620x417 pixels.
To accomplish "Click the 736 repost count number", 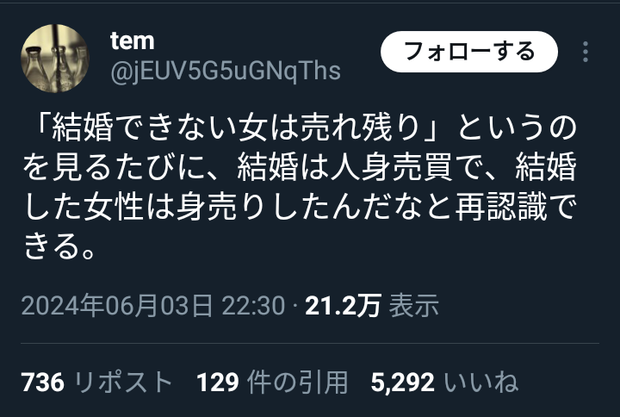I will click(43, 383).
